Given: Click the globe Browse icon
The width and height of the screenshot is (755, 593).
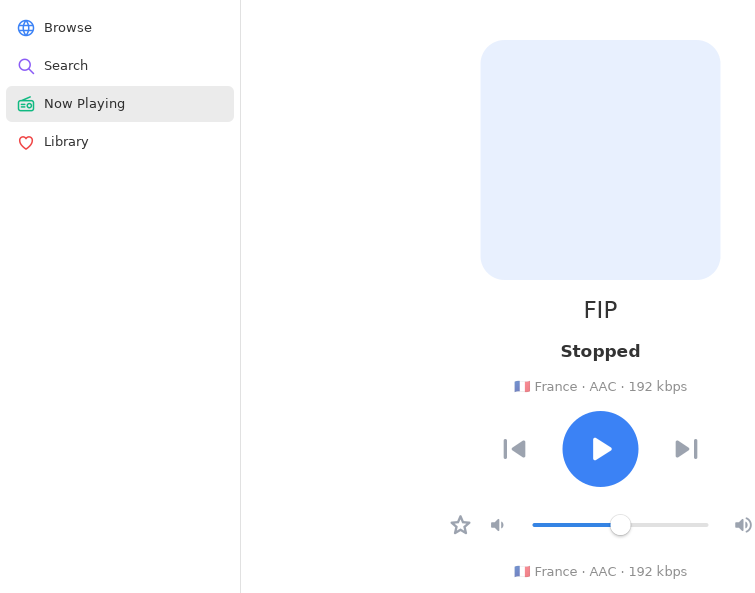Looking at the screenshot, I should coord(26,28).
